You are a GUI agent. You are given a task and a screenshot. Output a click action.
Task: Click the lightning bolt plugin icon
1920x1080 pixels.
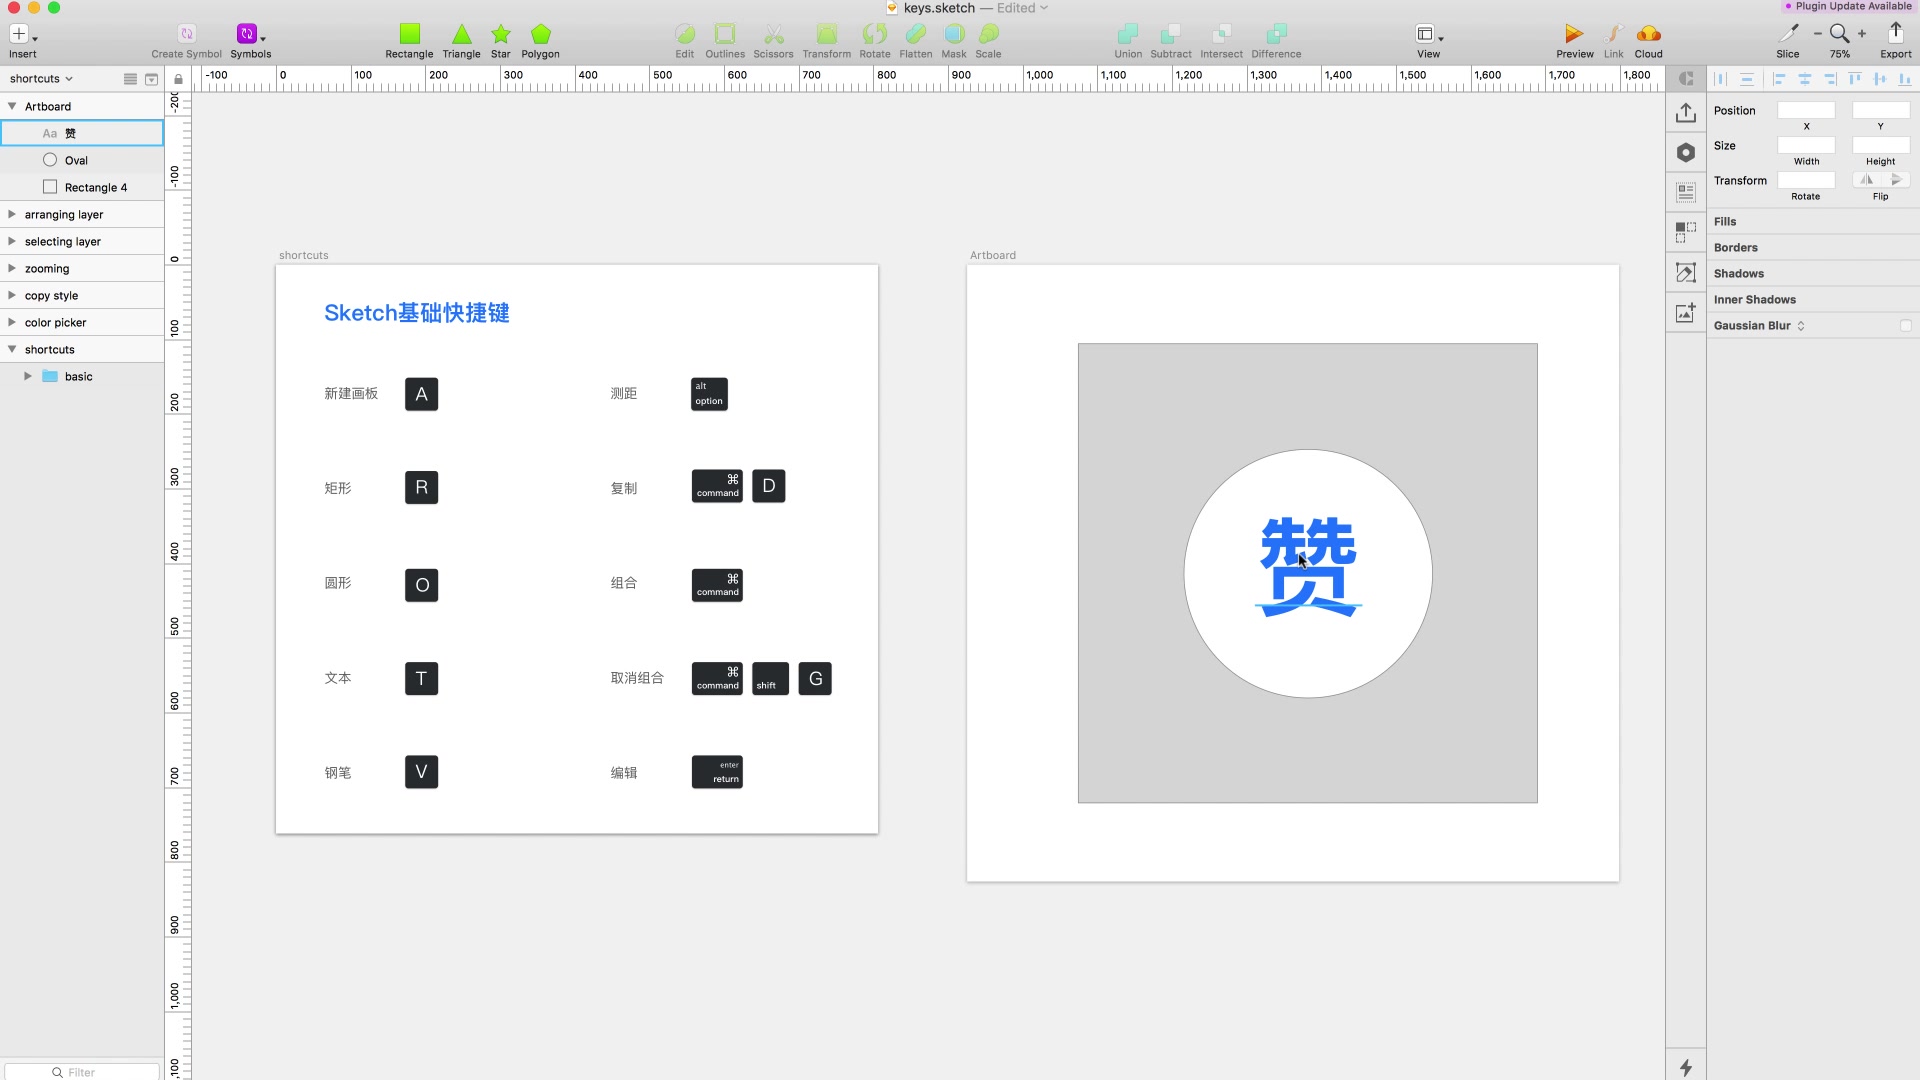1686,1067
